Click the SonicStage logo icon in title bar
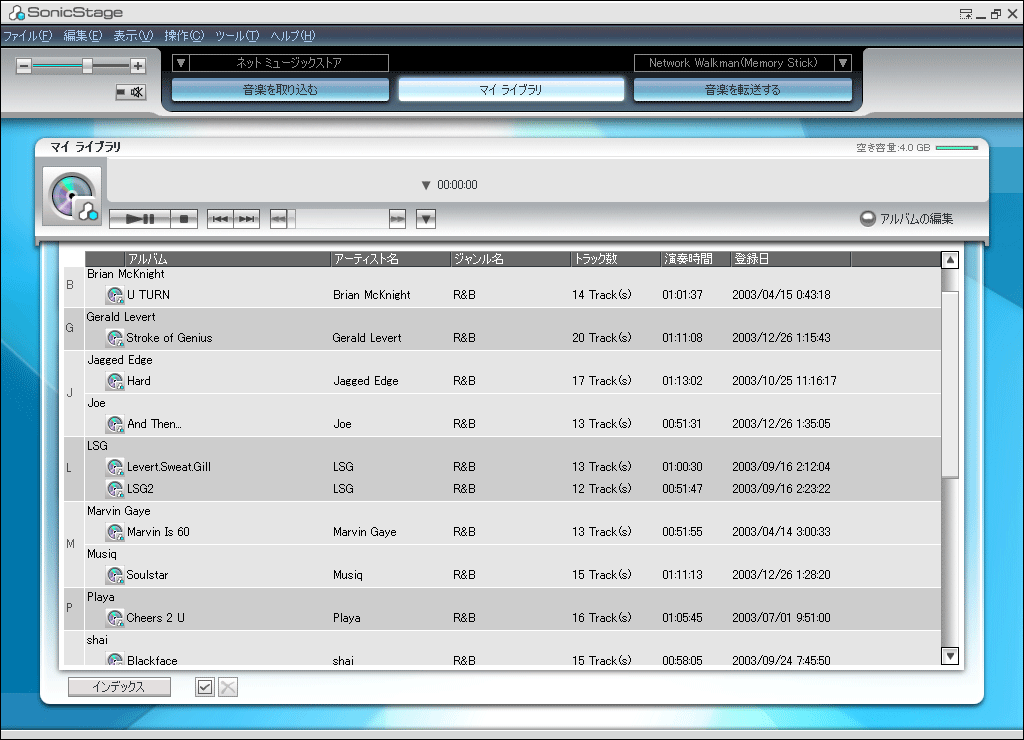The height and width of the screenshot is (740, 1024). pyautogui.click(x=16, y=12)
